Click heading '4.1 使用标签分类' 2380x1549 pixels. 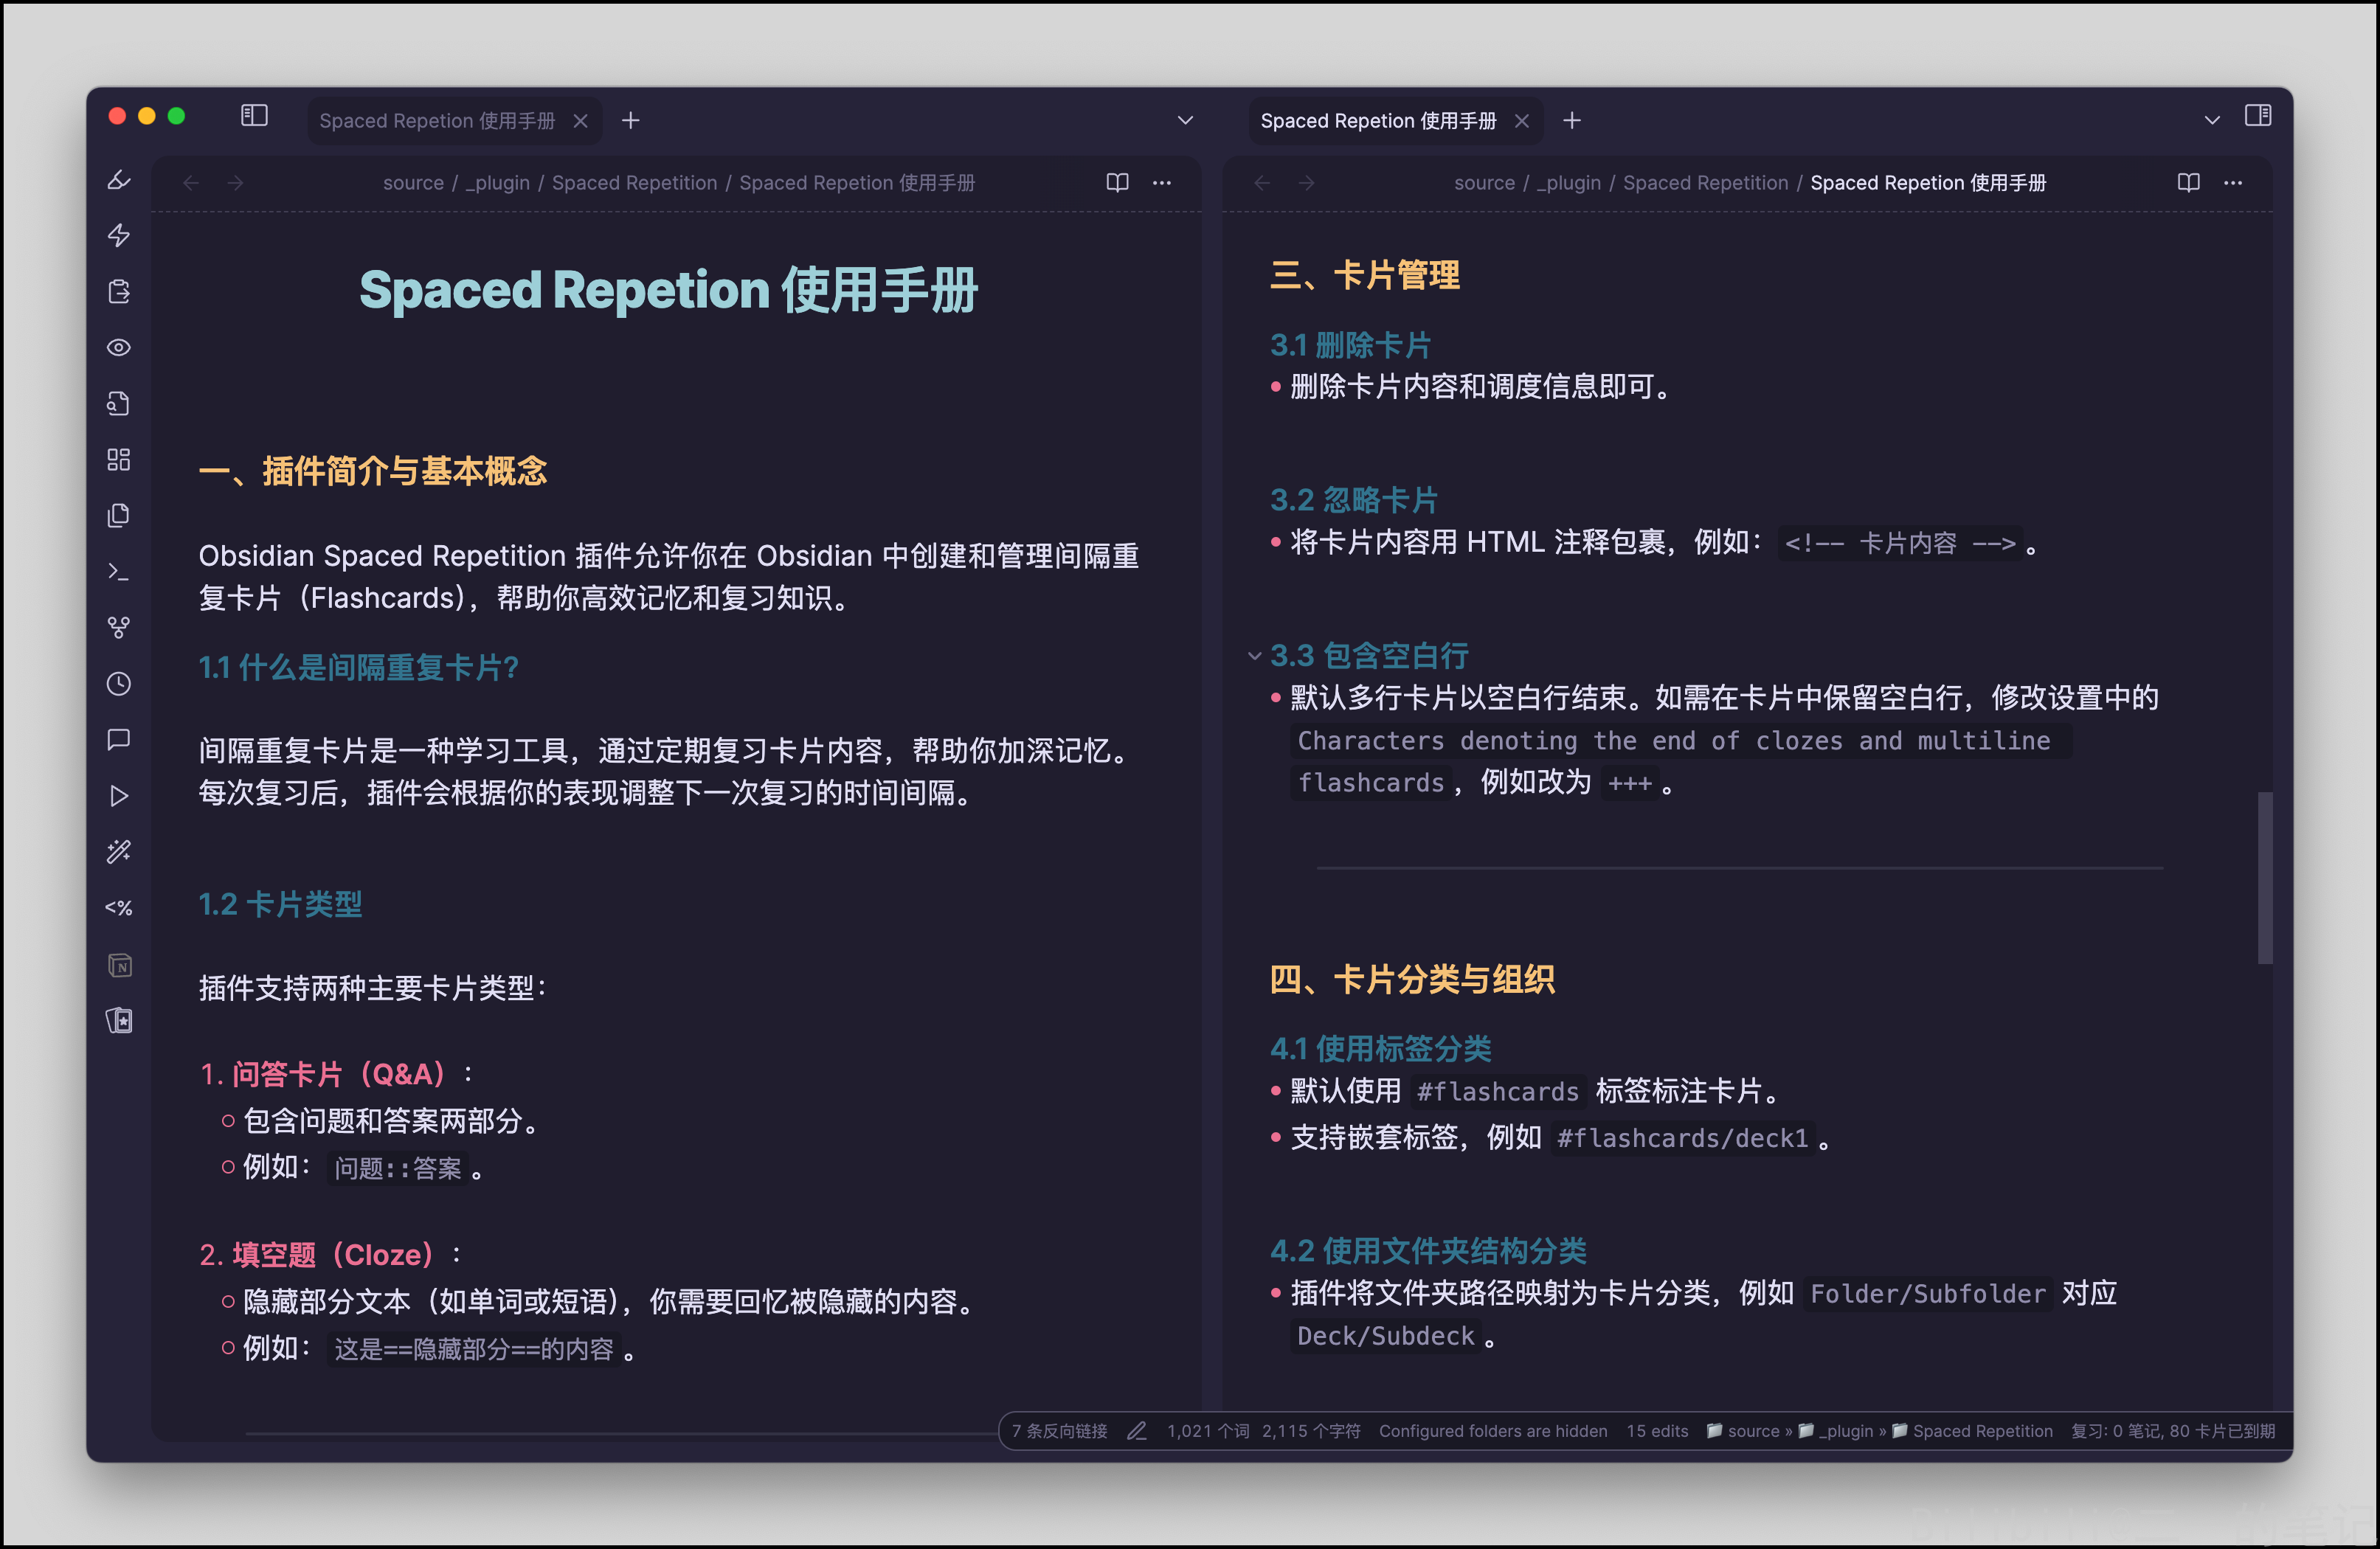pos(1380,1048)
